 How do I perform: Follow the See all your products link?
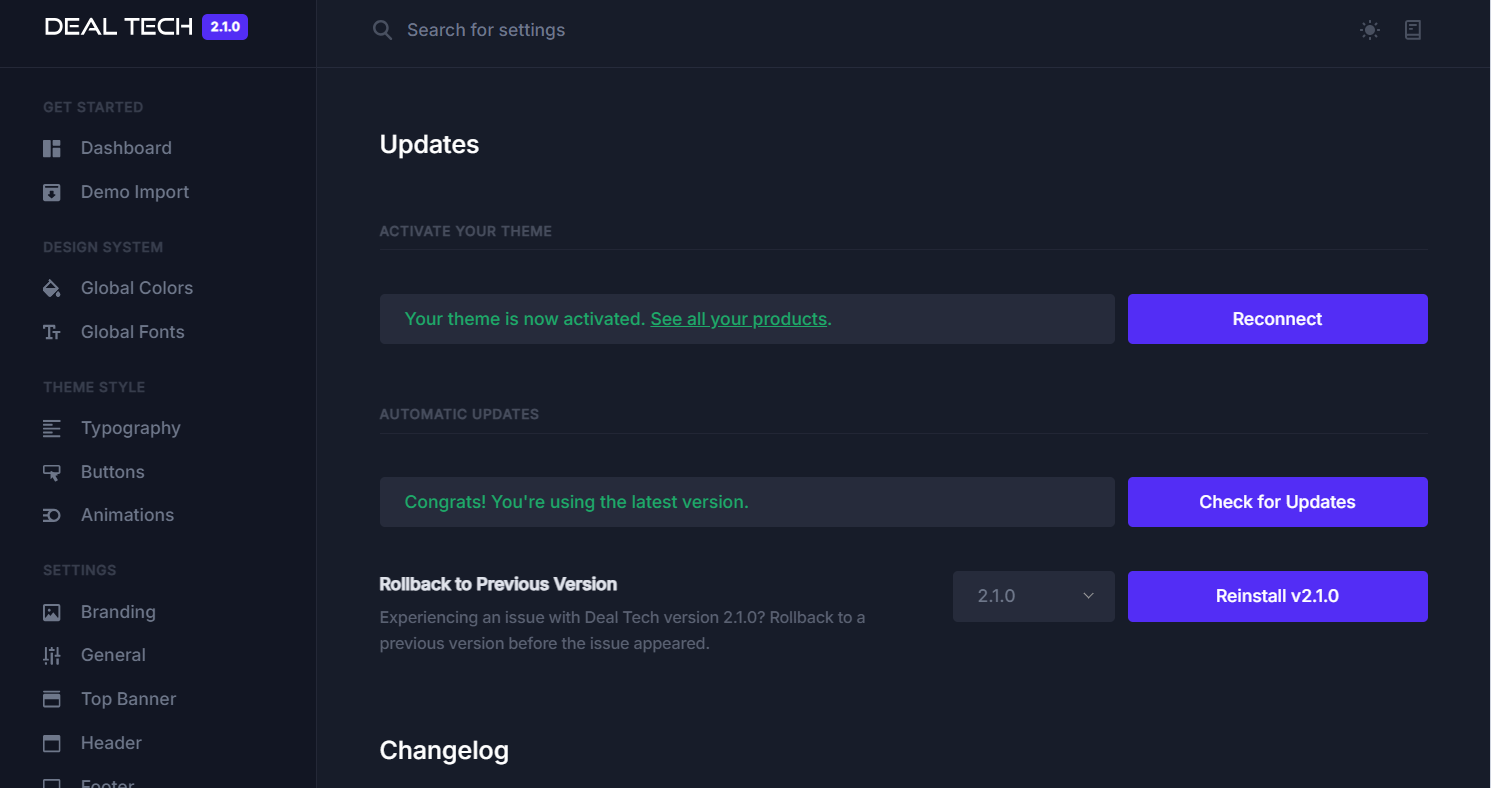(x=739, y=319)
